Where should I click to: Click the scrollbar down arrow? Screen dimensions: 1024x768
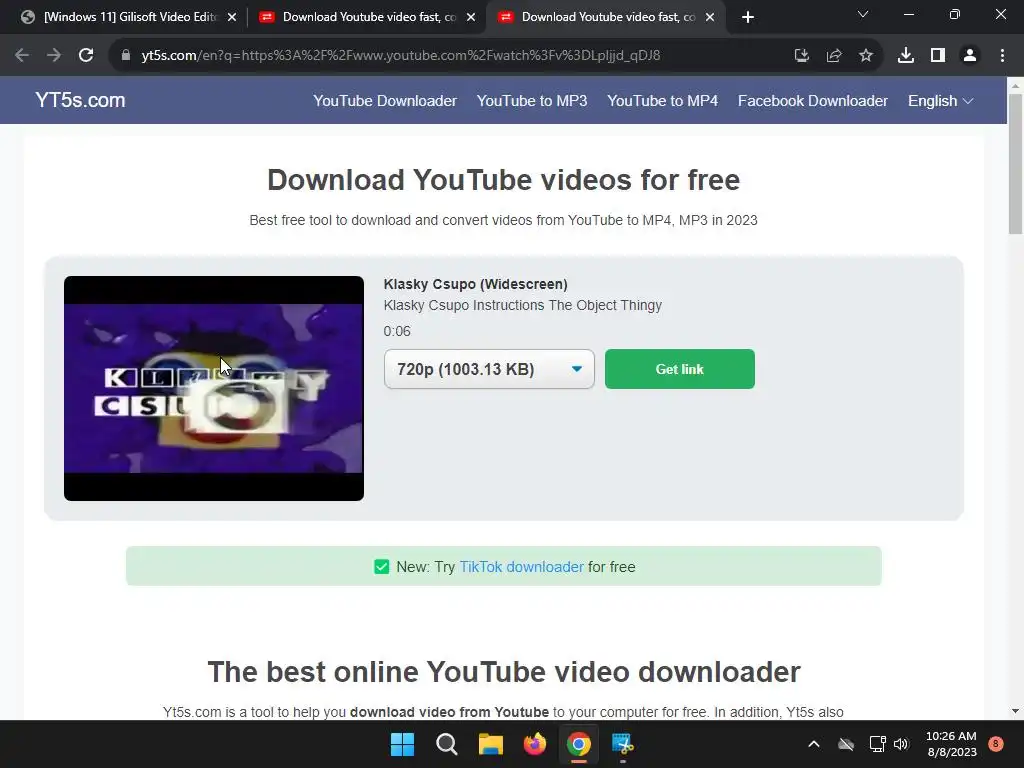1015,711
